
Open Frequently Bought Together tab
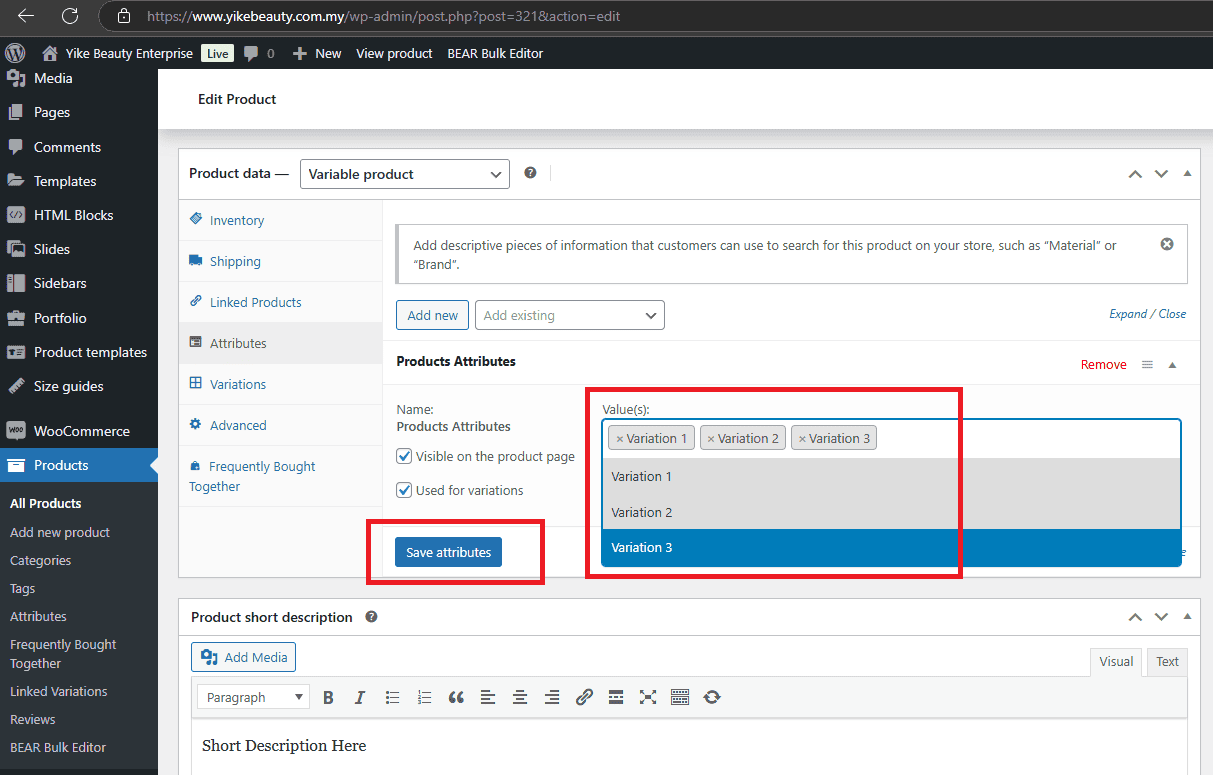pyautogui.click(x=281, y=476)
